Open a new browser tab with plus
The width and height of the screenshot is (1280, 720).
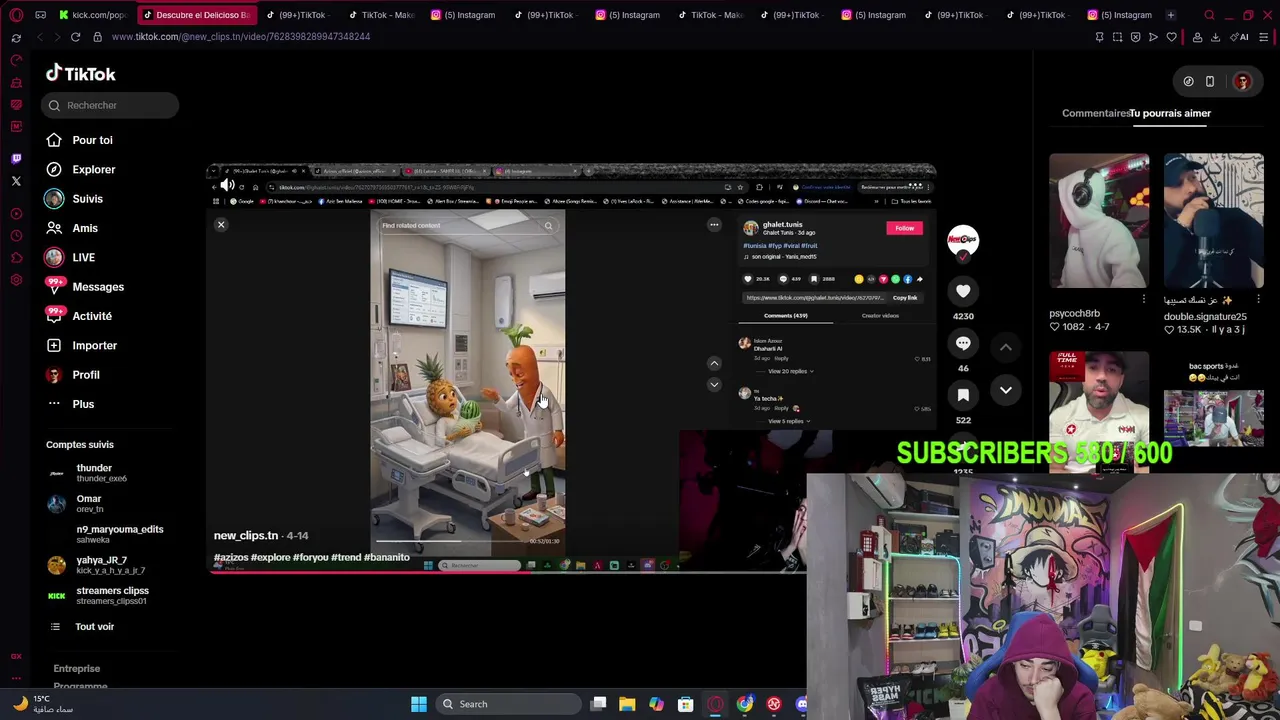point(1170,15)
